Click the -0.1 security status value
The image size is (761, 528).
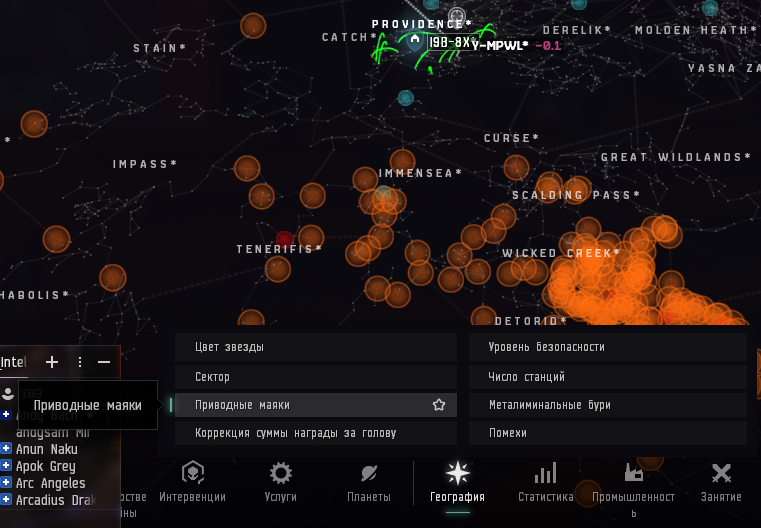coord(548,46)
